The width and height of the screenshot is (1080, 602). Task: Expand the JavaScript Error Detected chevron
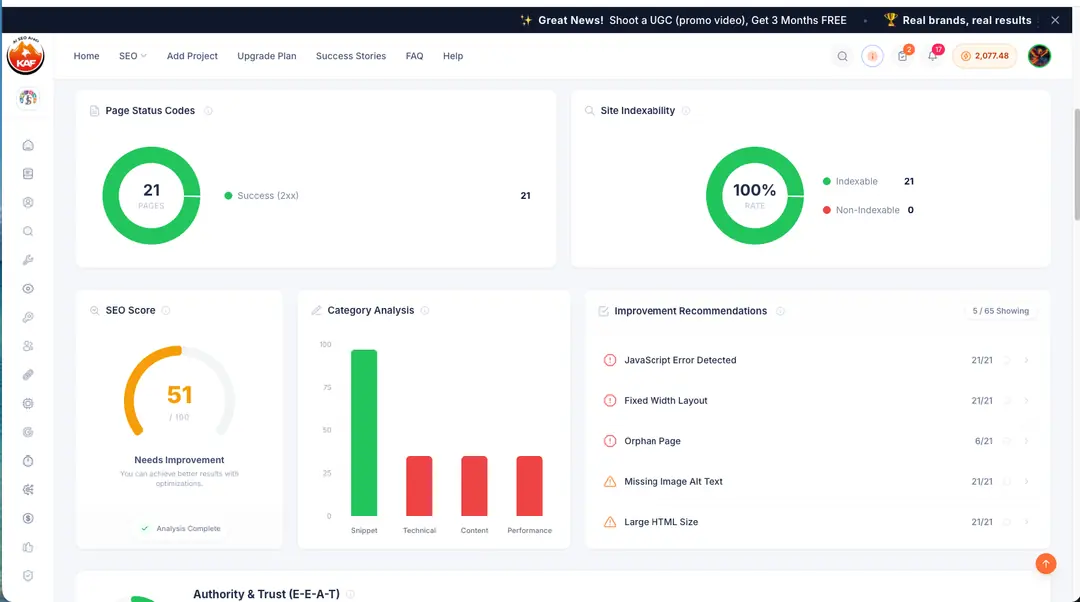click(x=1026, y=360)
